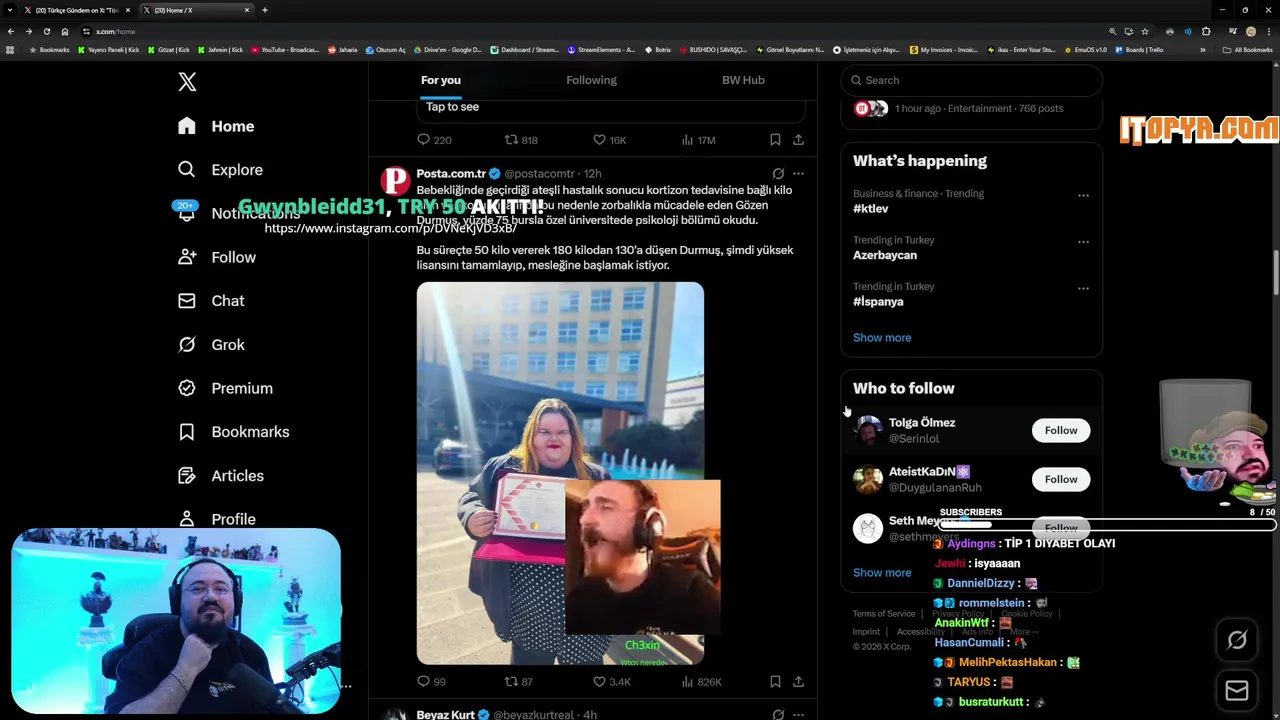Open Terms of Service link

pos(884,614)
